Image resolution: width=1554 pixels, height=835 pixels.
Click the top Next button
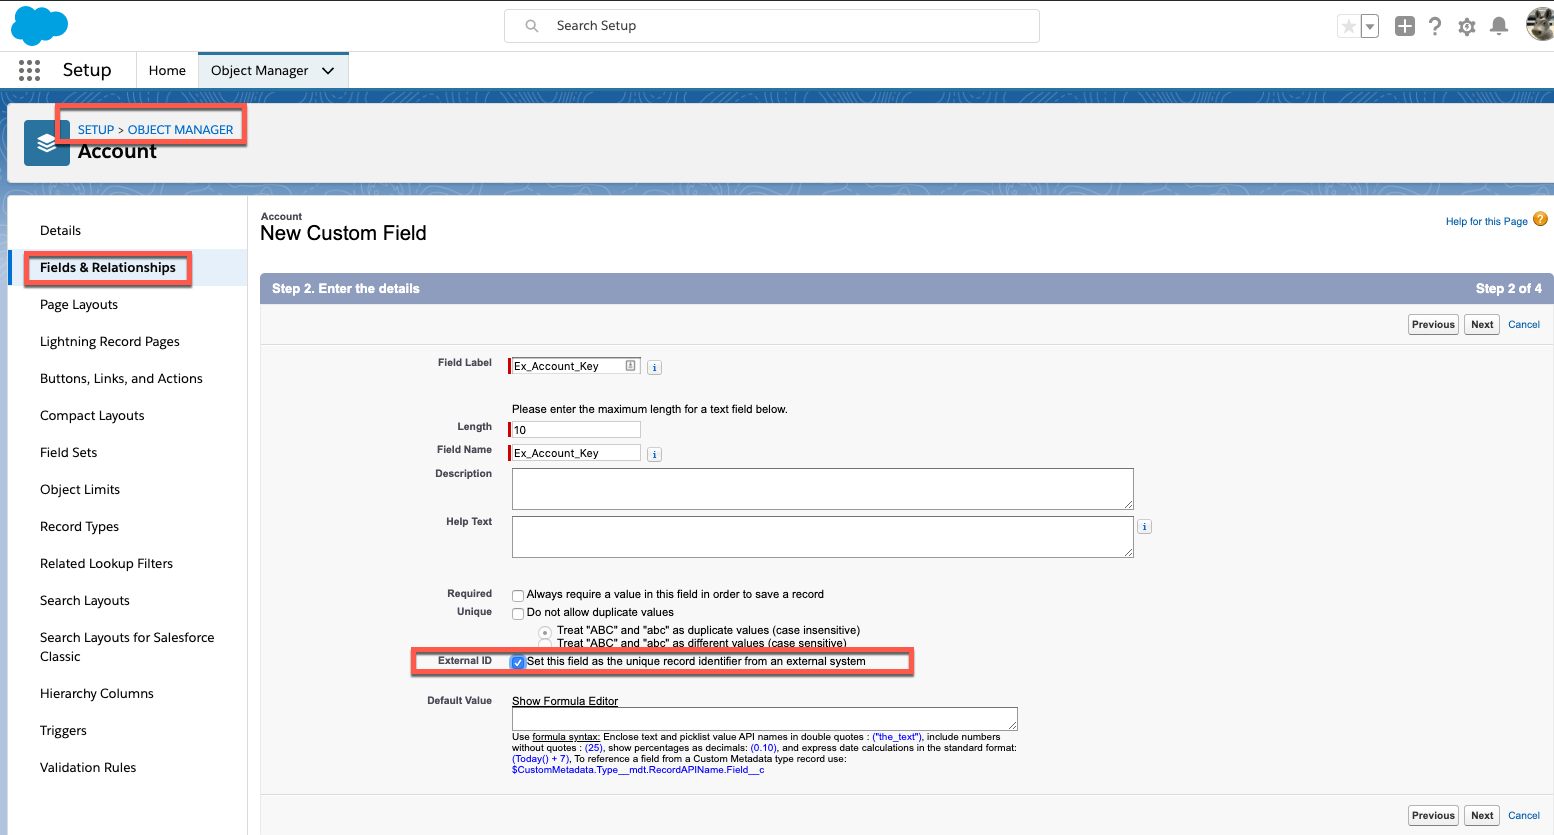[1482, 324]
